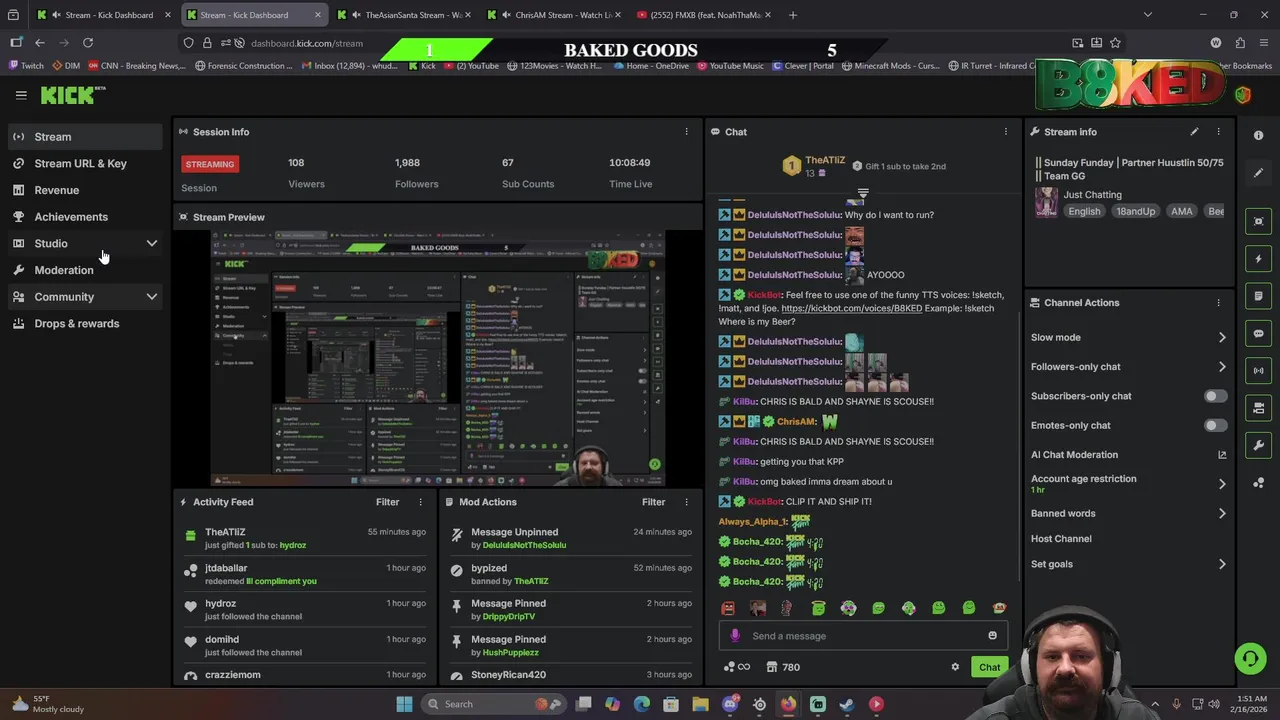The width and height of the screenshot is (1280, 720).
Task: Open Discord from taskbar
Action: click(x=730, y=704)
